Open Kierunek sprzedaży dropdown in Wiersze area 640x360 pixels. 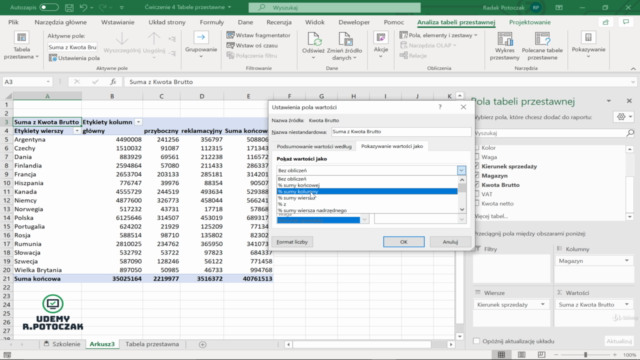[x=542, y=304]
